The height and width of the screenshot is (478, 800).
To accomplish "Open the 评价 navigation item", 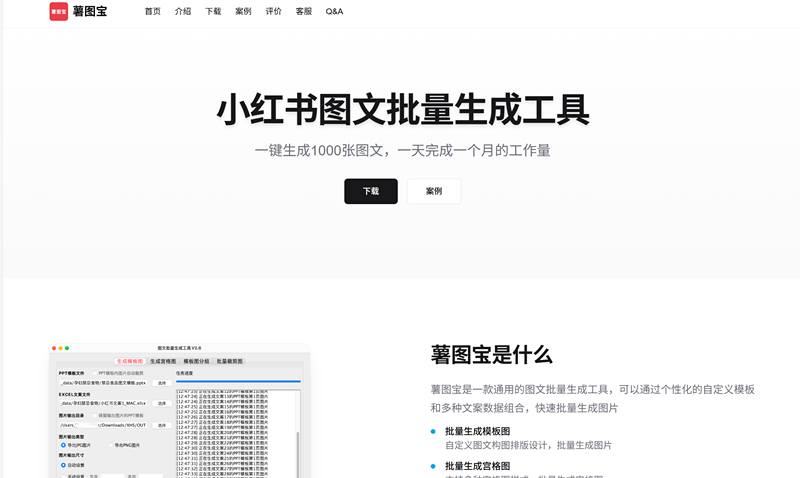I will click(273, 11).
